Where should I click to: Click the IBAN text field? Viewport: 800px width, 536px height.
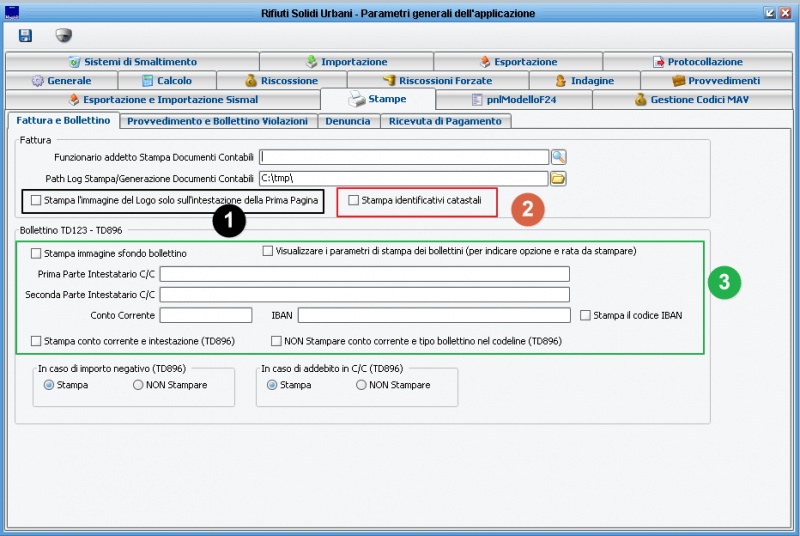pyautogui.click(x=435, y=316)
